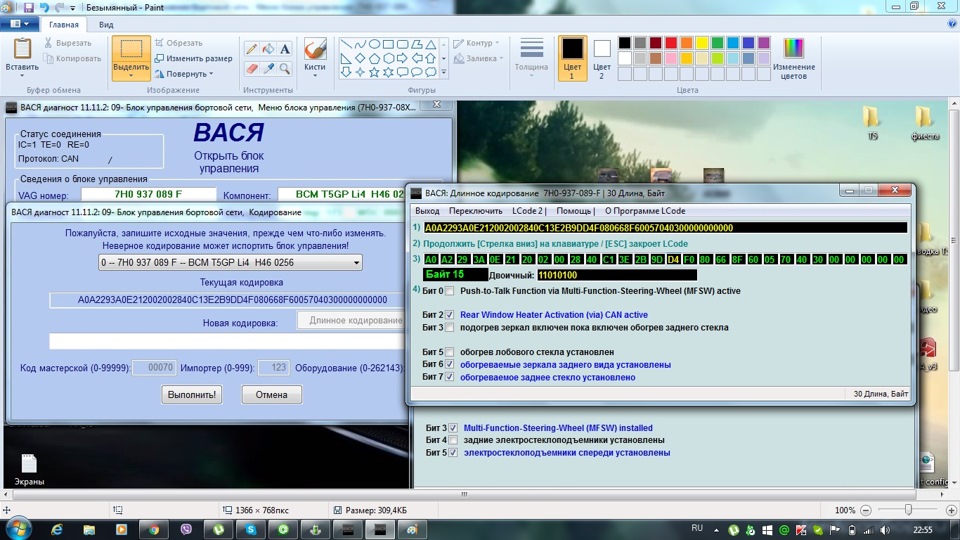
Task: Adjust the Paint zoom slider handle
Action: tap(909, 510)
